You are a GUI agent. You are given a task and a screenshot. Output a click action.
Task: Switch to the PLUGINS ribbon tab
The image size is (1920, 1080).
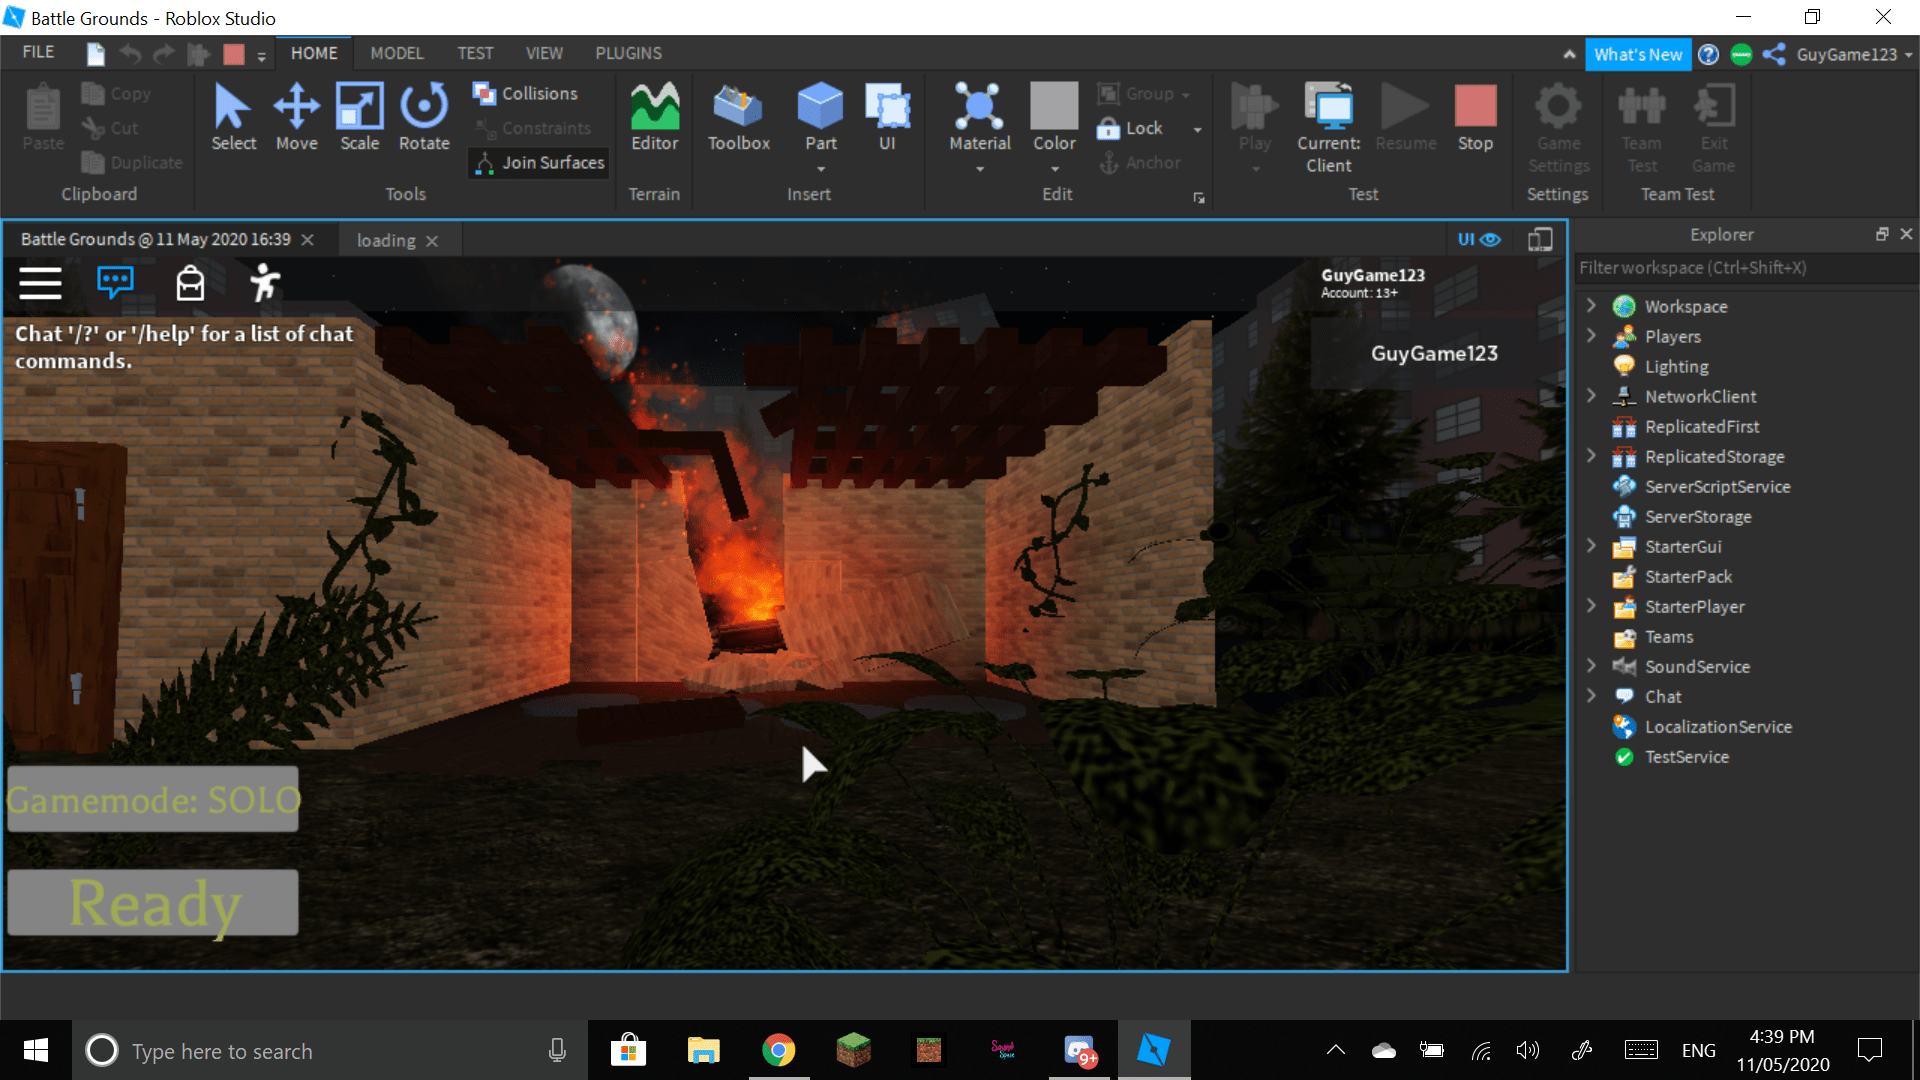point(628,53)
